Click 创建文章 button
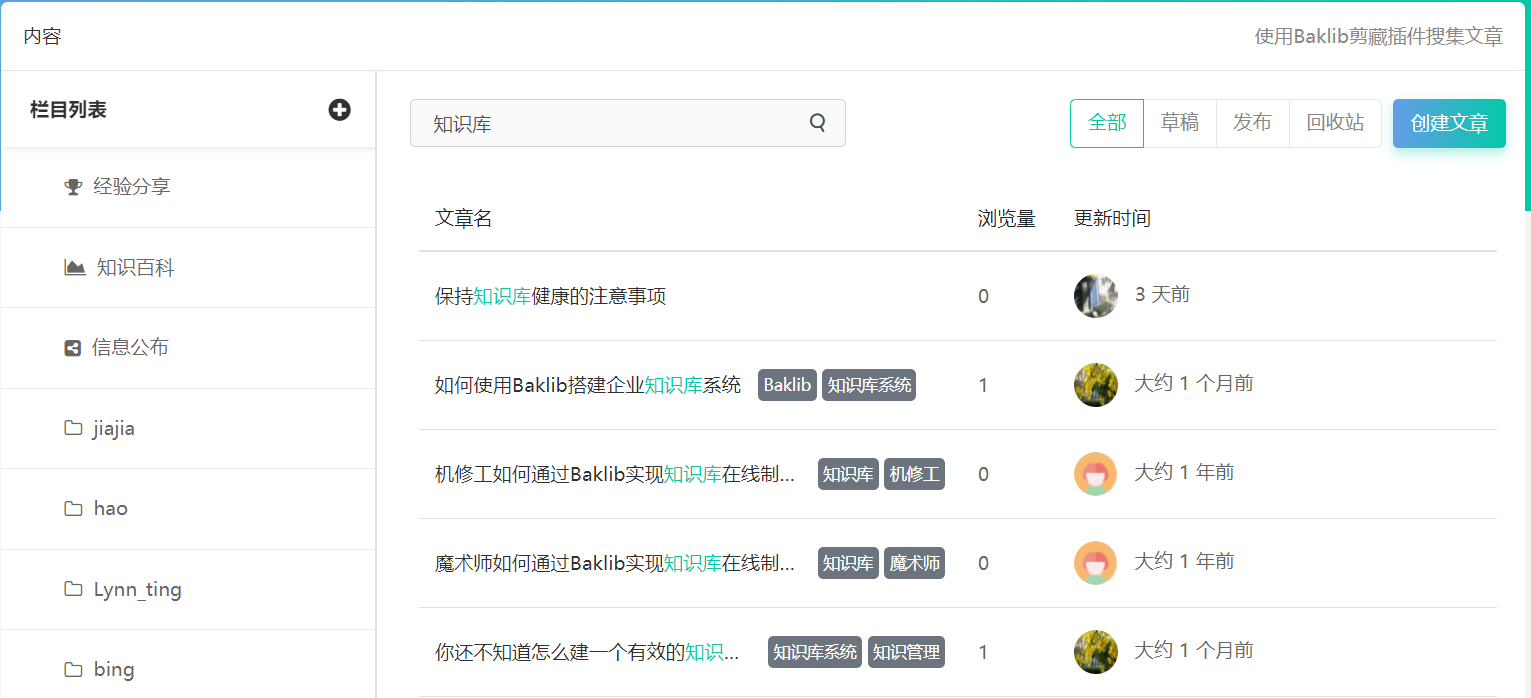 (x=1449, y=123)
